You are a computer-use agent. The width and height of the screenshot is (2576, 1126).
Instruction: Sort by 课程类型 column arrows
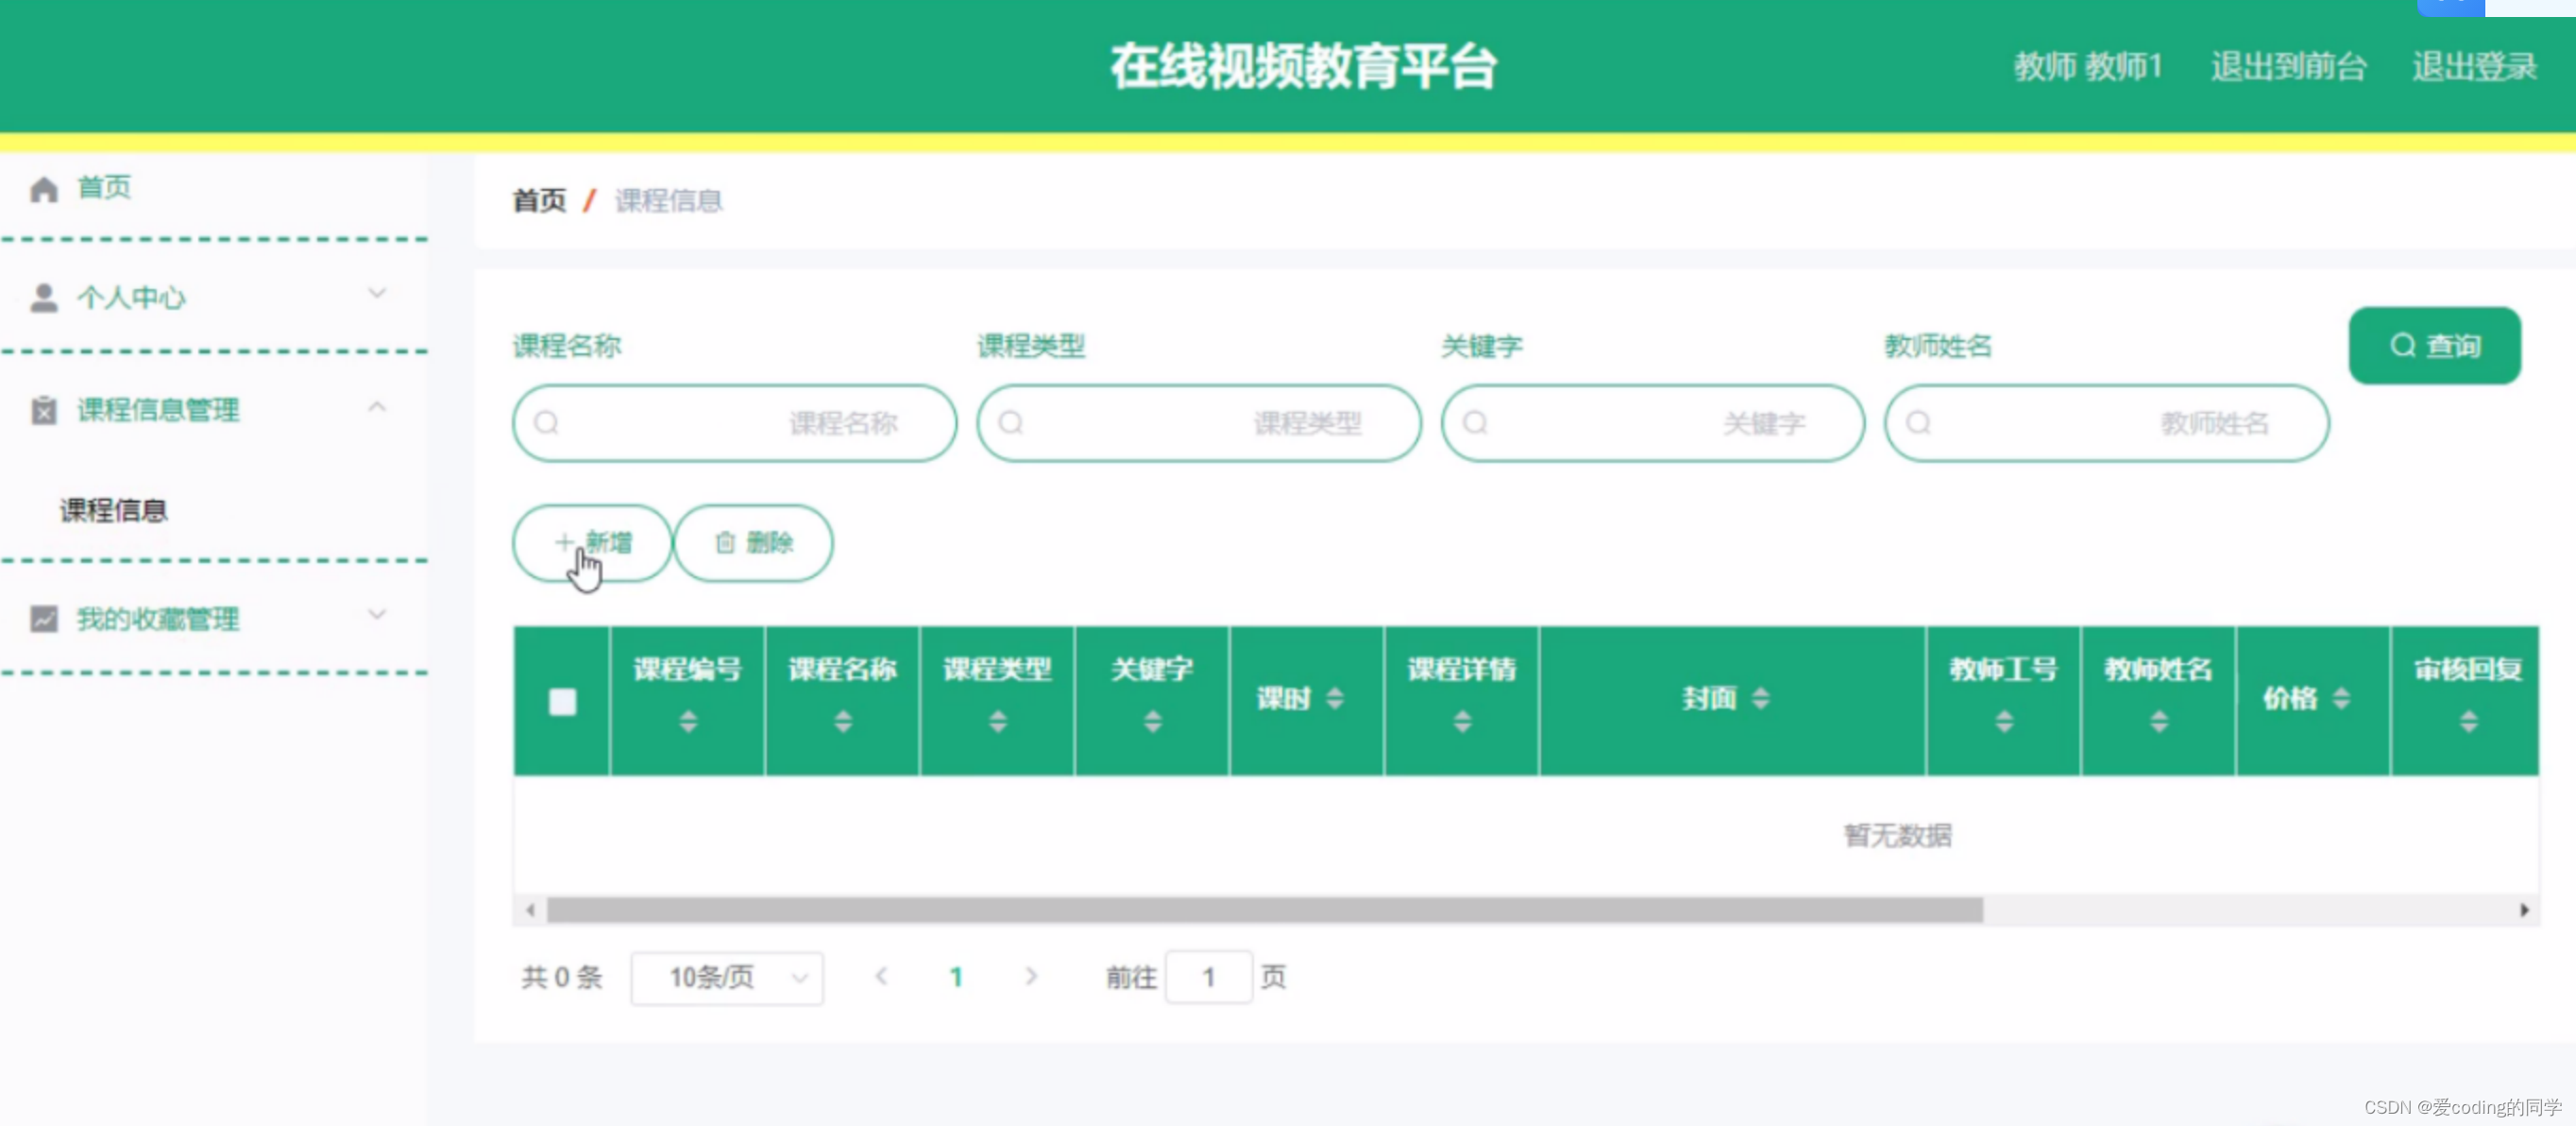[x=998, y=721]
